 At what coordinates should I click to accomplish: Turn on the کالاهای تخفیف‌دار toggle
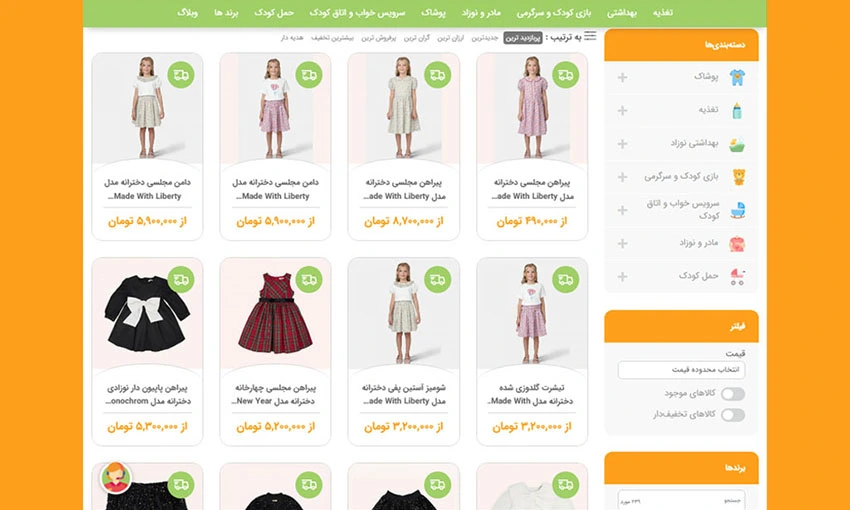point(733,415)
